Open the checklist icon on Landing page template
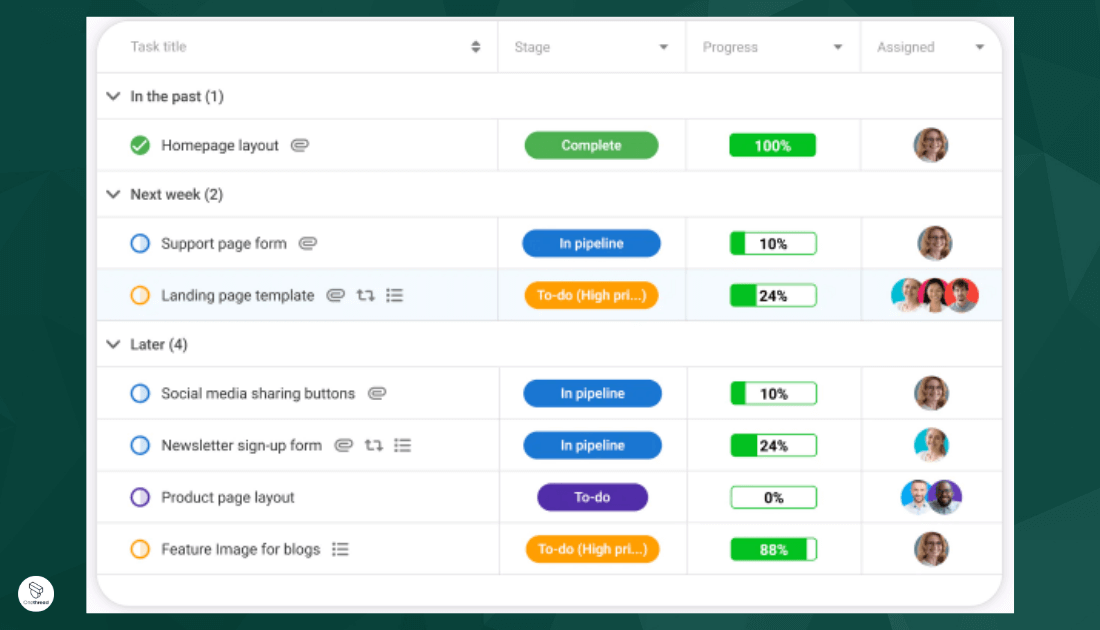The image size is (1100, 630). (x=394, y=295)
